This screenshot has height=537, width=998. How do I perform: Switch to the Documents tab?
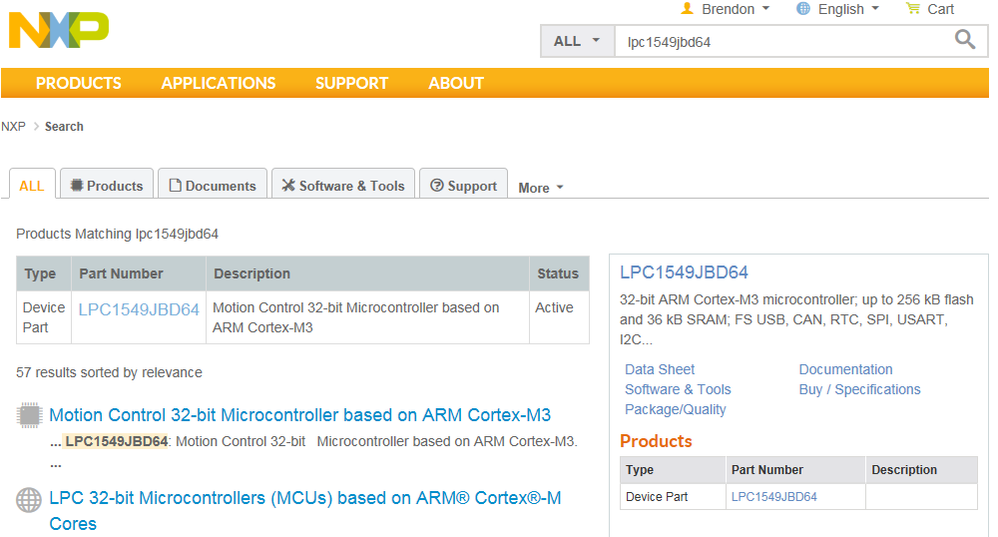(x=212, y=186)
